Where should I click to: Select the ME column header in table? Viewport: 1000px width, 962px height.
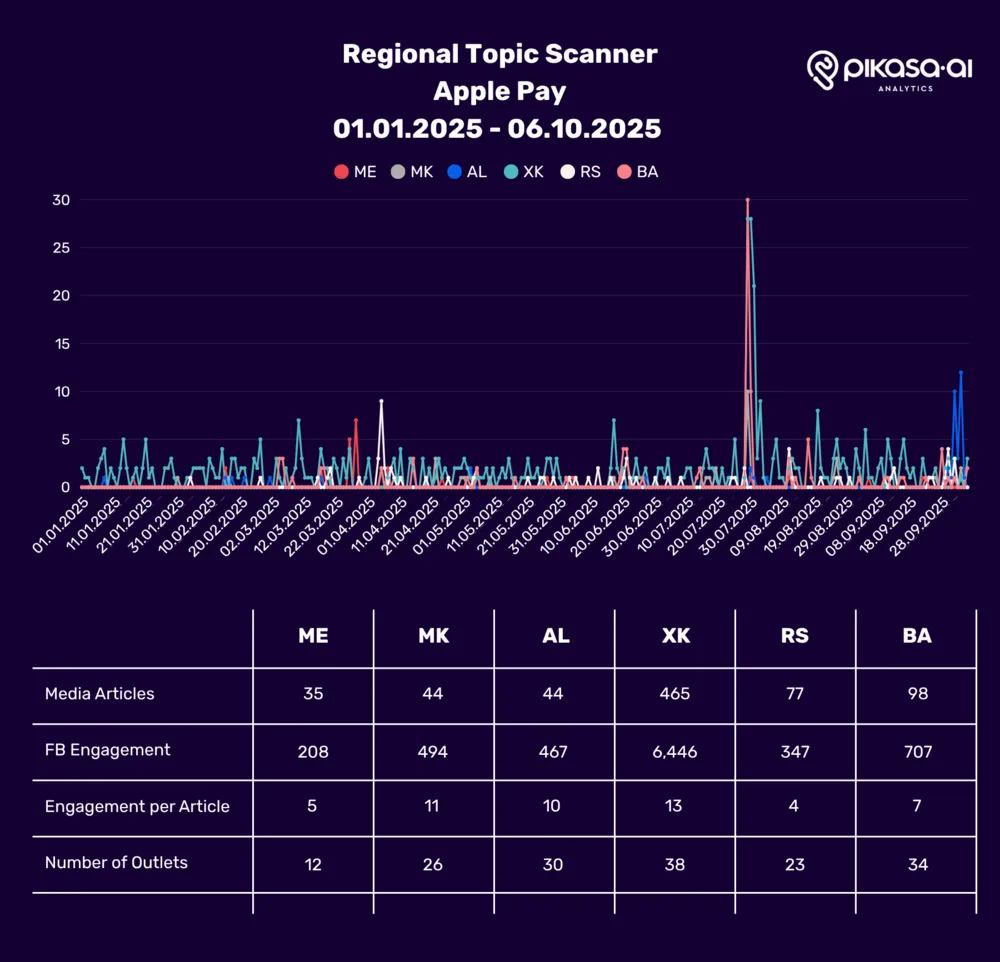pyautogui.click(x=313, y=637)
